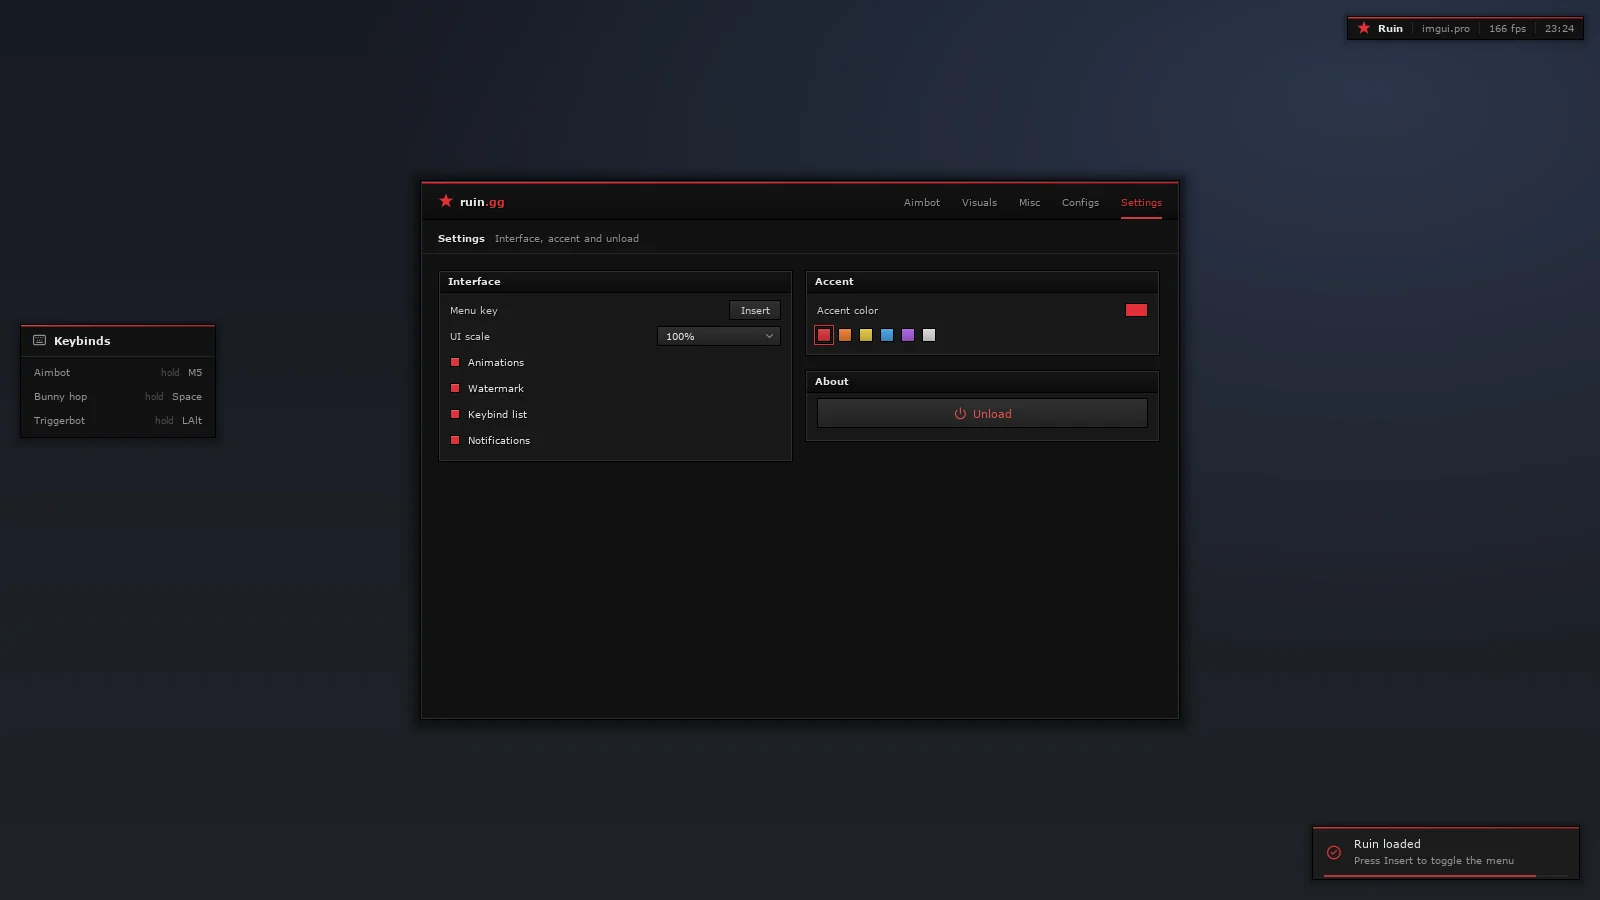
Task: Click the Unload button
Action: 982,413
